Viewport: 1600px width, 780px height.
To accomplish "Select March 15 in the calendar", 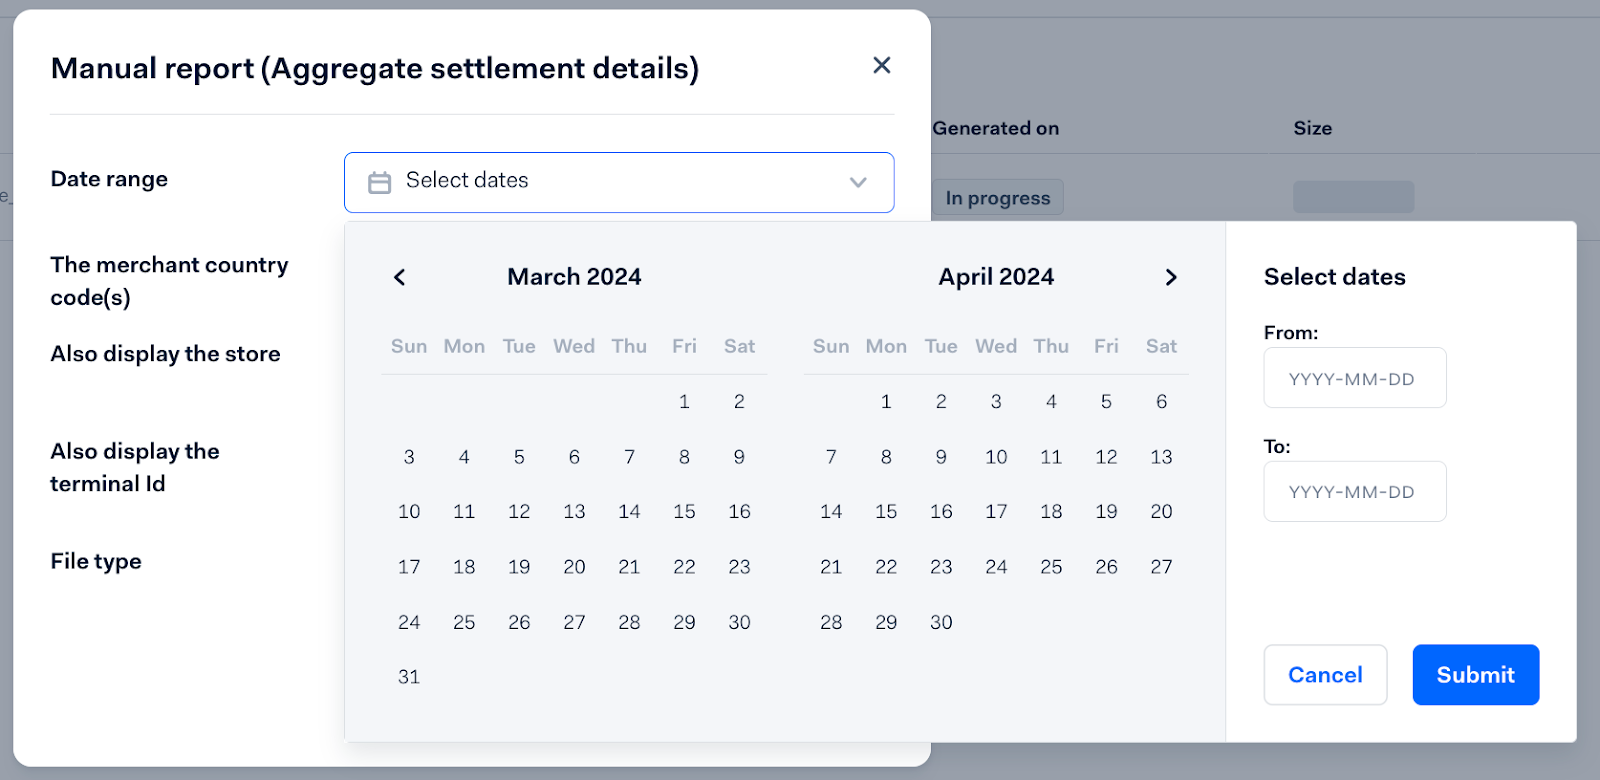I will coord(684,512).
